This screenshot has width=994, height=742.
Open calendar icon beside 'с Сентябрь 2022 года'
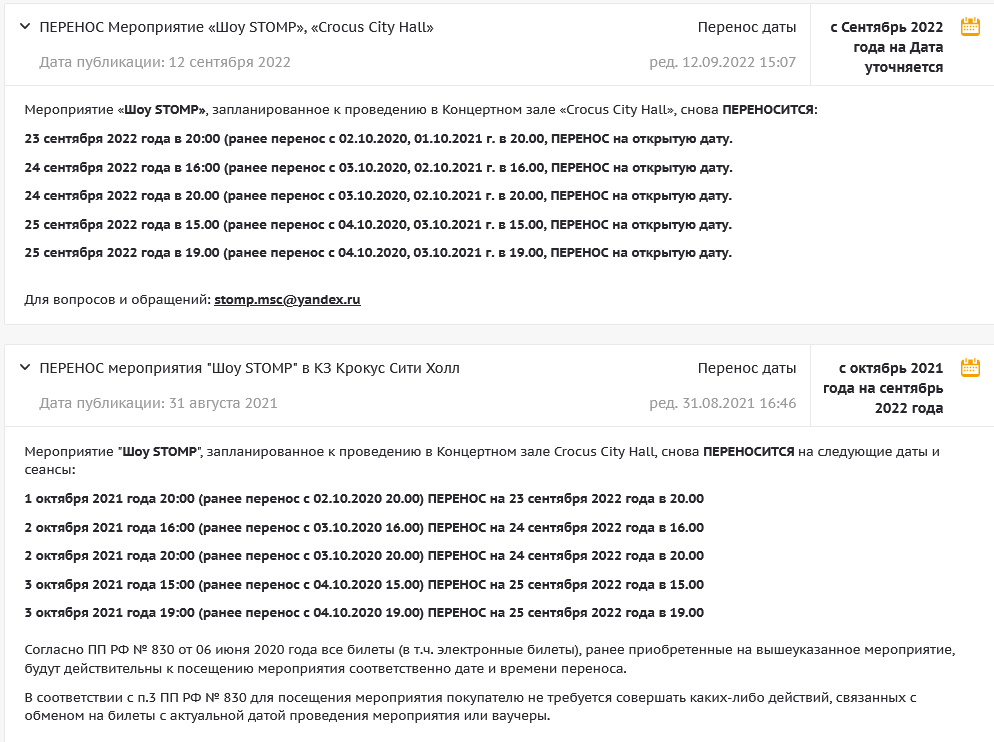coord(970,27)
